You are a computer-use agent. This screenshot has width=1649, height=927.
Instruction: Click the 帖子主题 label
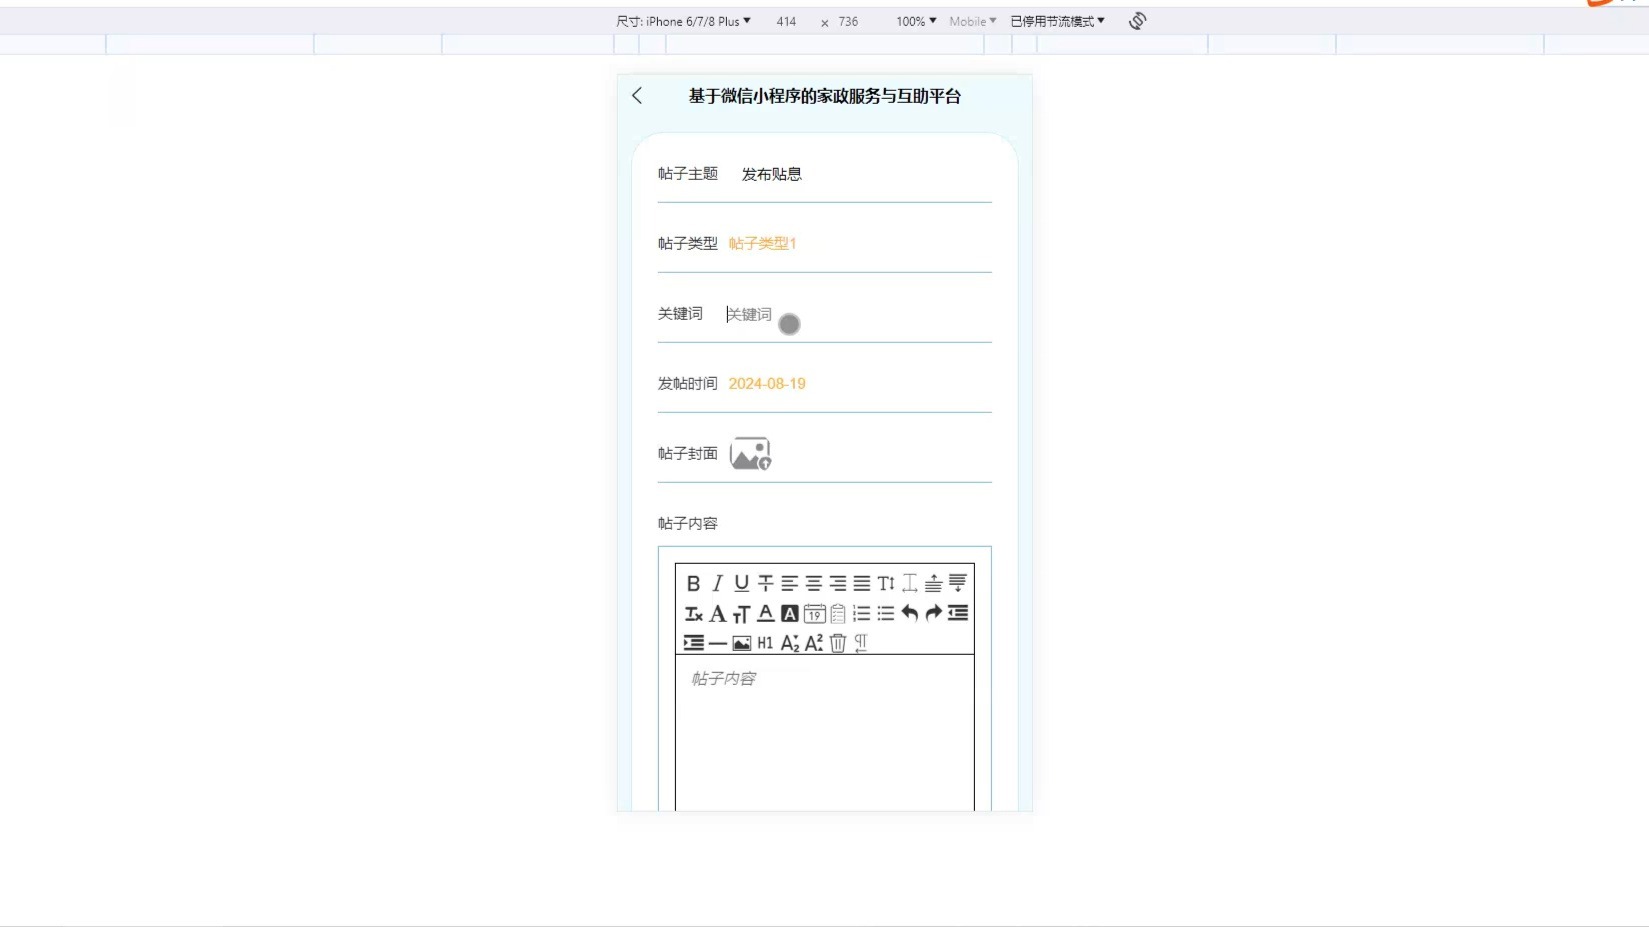click(688, 174)
